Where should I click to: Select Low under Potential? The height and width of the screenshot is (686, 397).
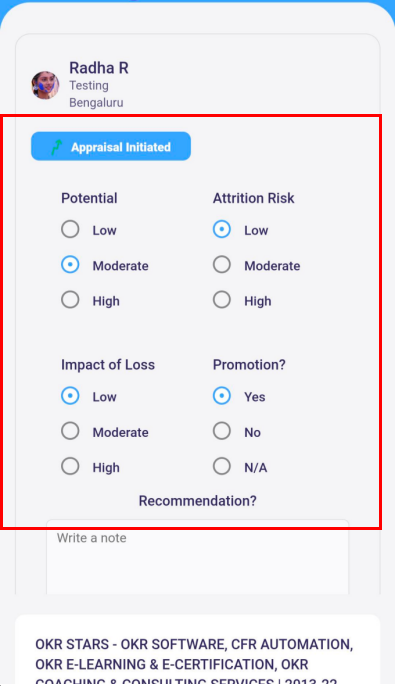tap(70, 229)
